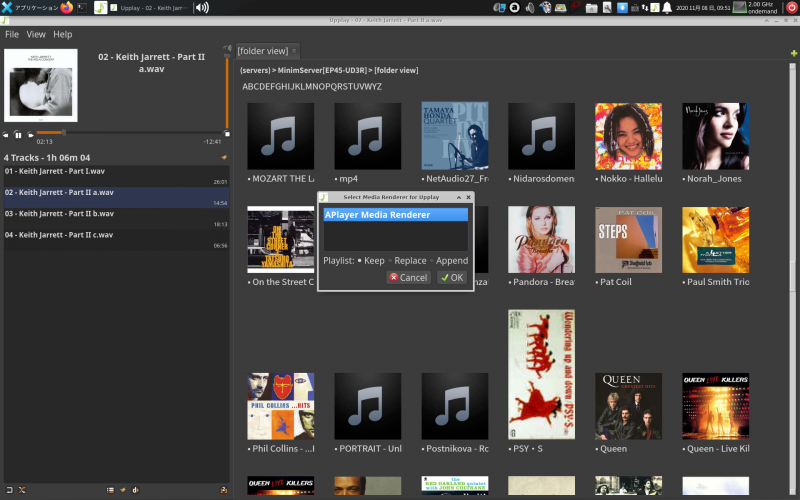This screenshot has height=500, width=800.
Task: Adjust the orange vertical volume slider
Action: click(227, 91)
